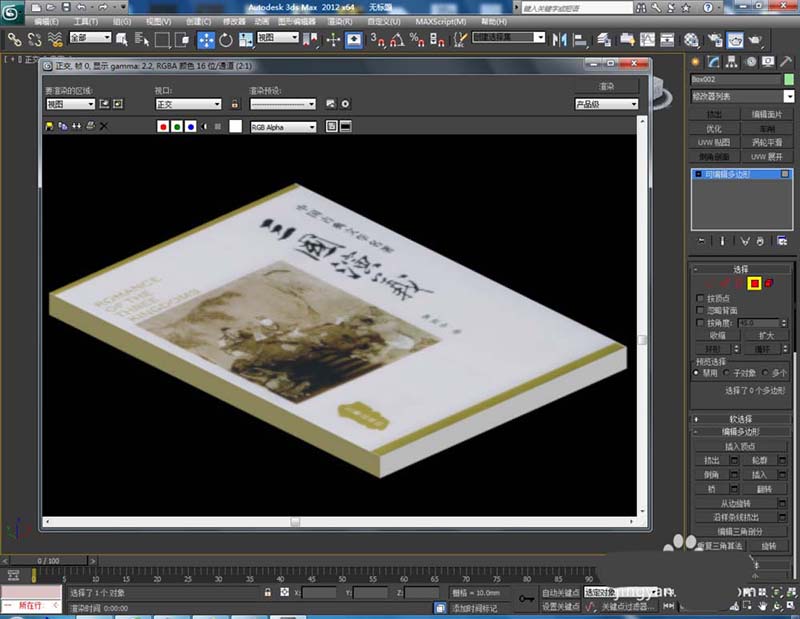
Task: Click the 编辑三角剖分 button
Action: click(x=742, y=531)
